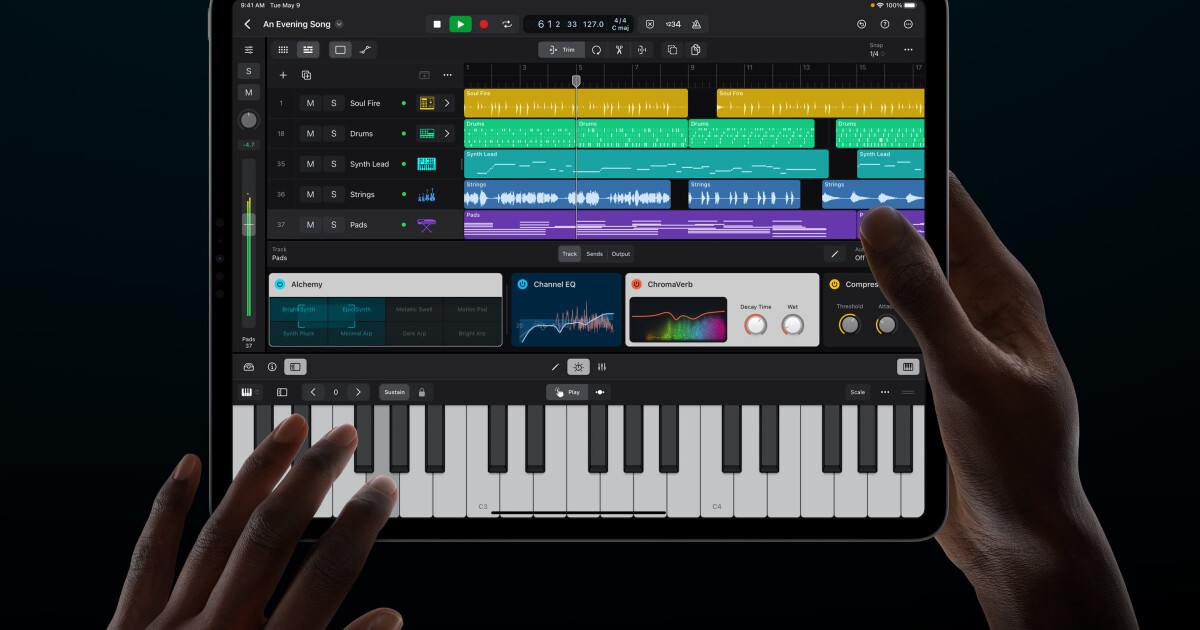Open the help question mark icon
This screenshot has width=1200, height=630.
885,24
